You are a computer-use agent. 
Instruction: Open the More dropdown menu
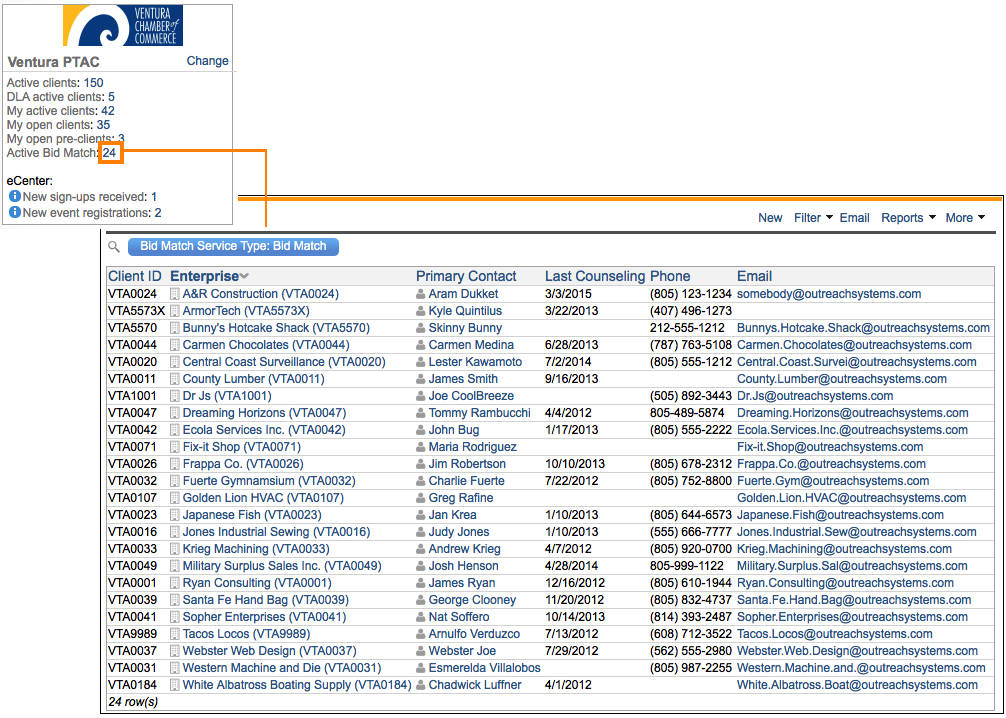965,218
